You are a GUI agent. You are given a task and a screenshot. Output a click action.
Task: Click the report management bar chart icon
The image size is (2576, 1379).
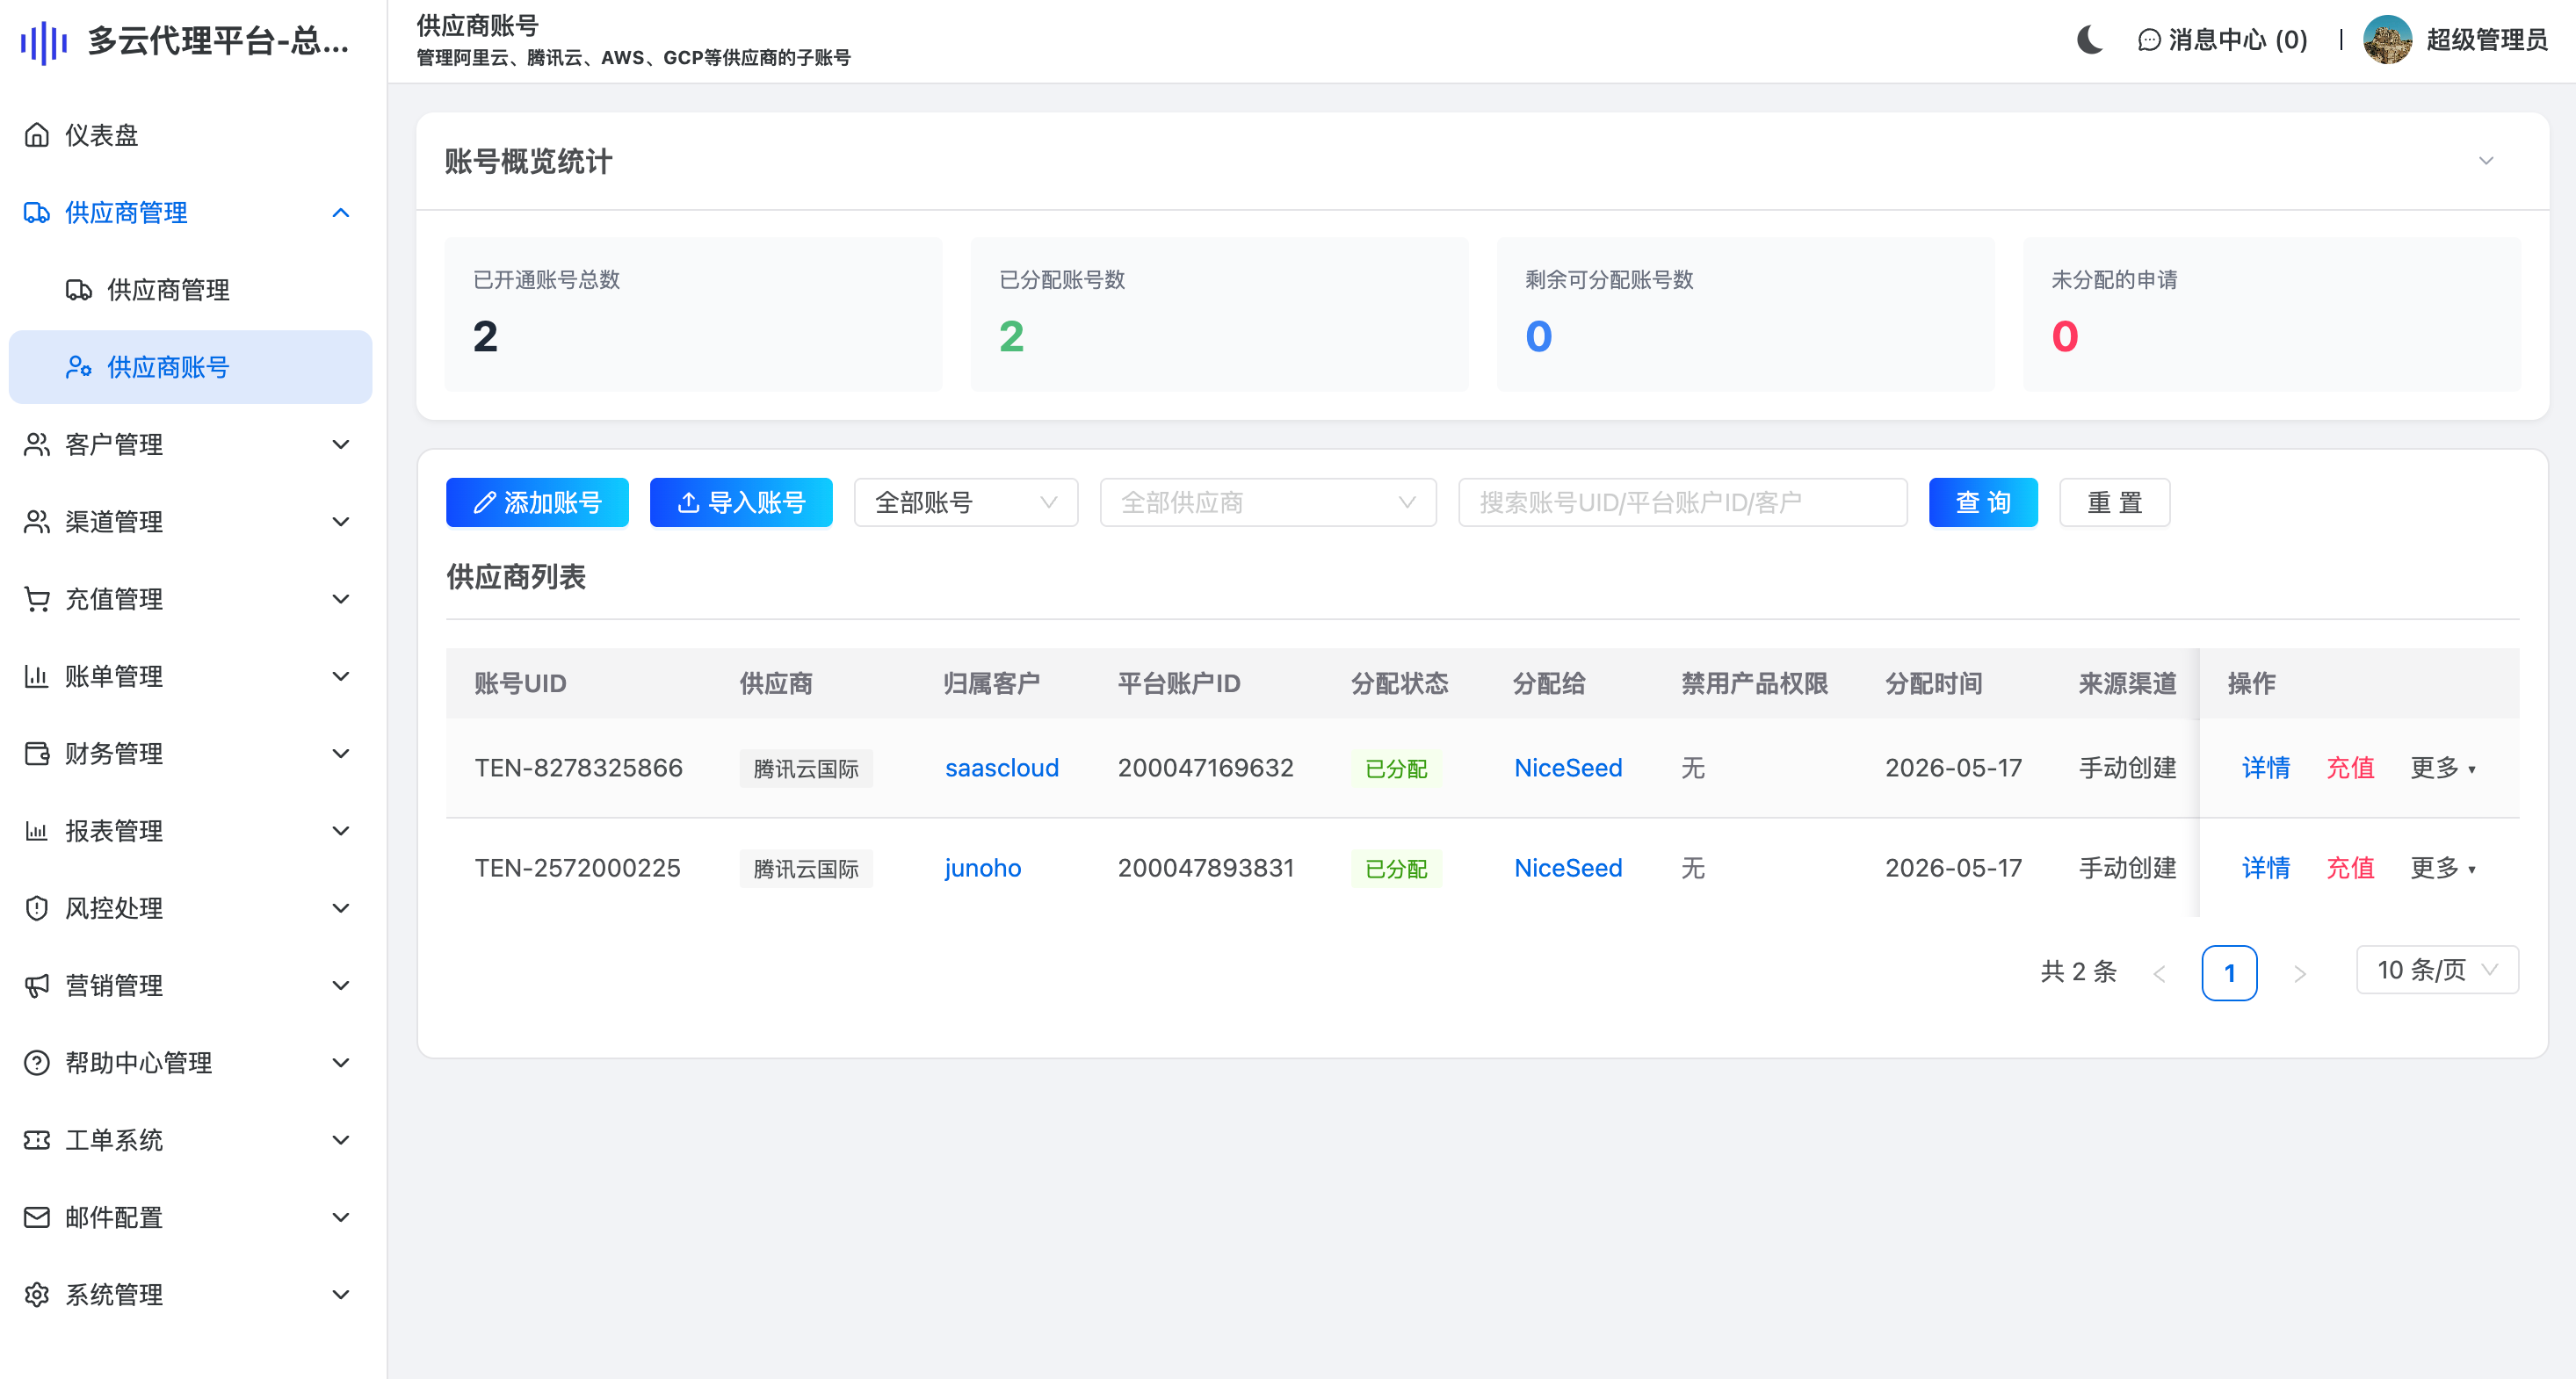37,830
